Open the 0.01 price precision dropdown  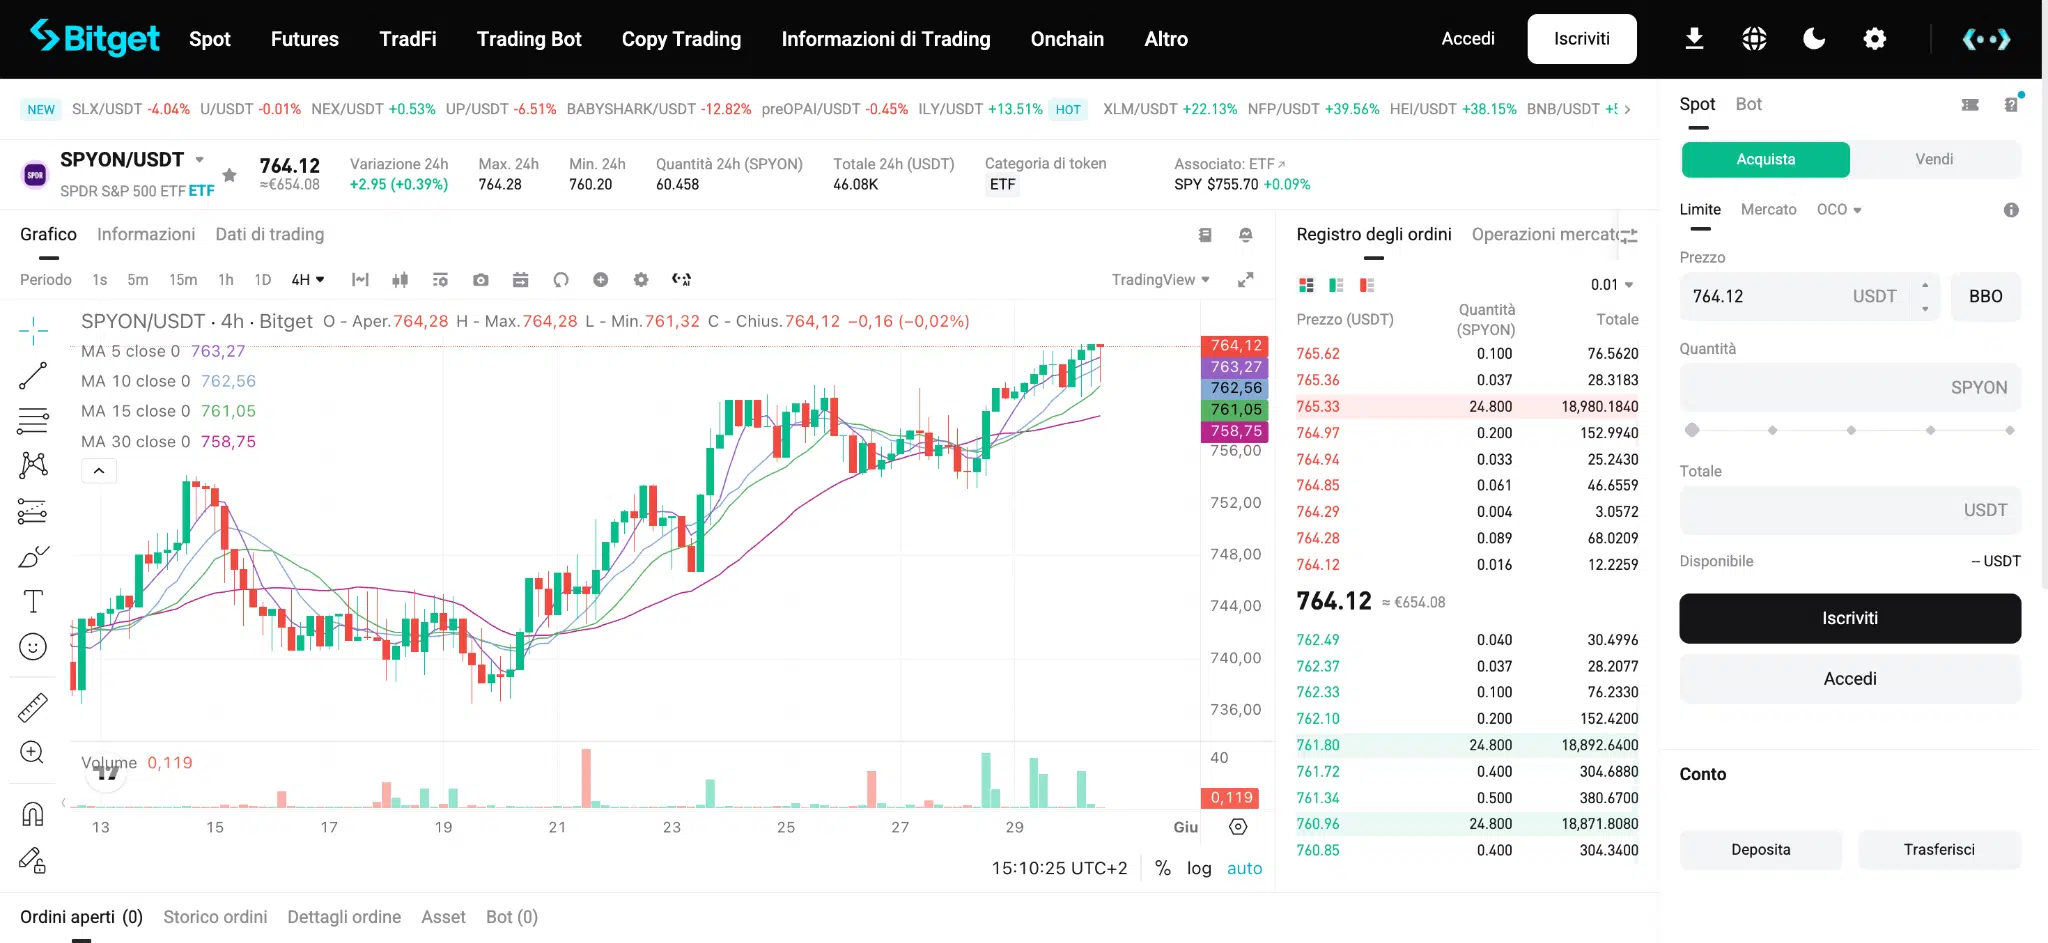[1611, 285]
